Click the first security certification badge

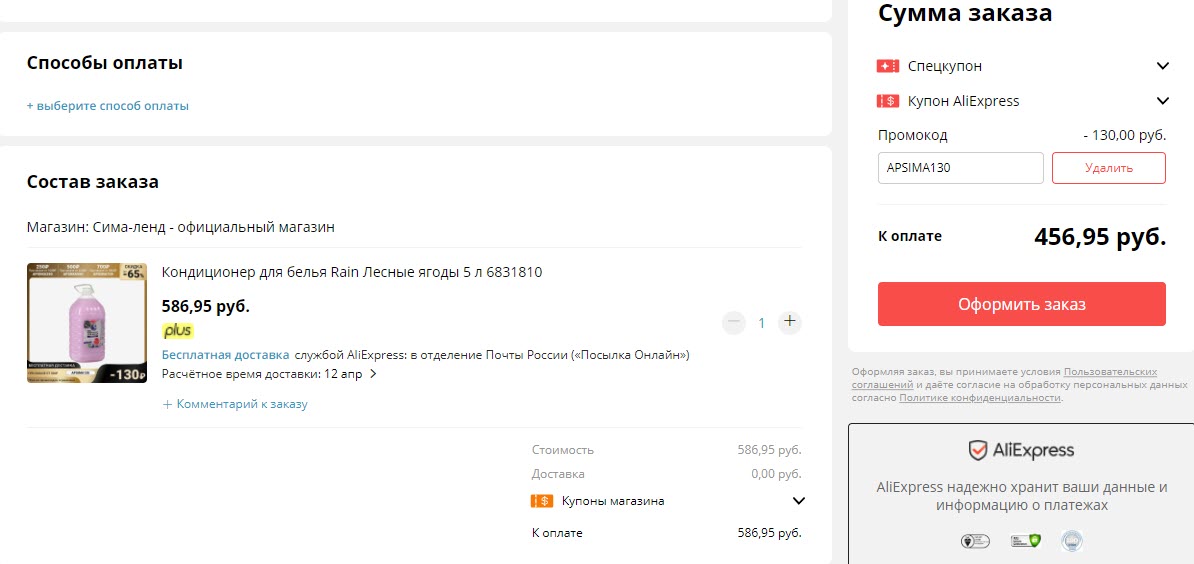coord(974,541)
